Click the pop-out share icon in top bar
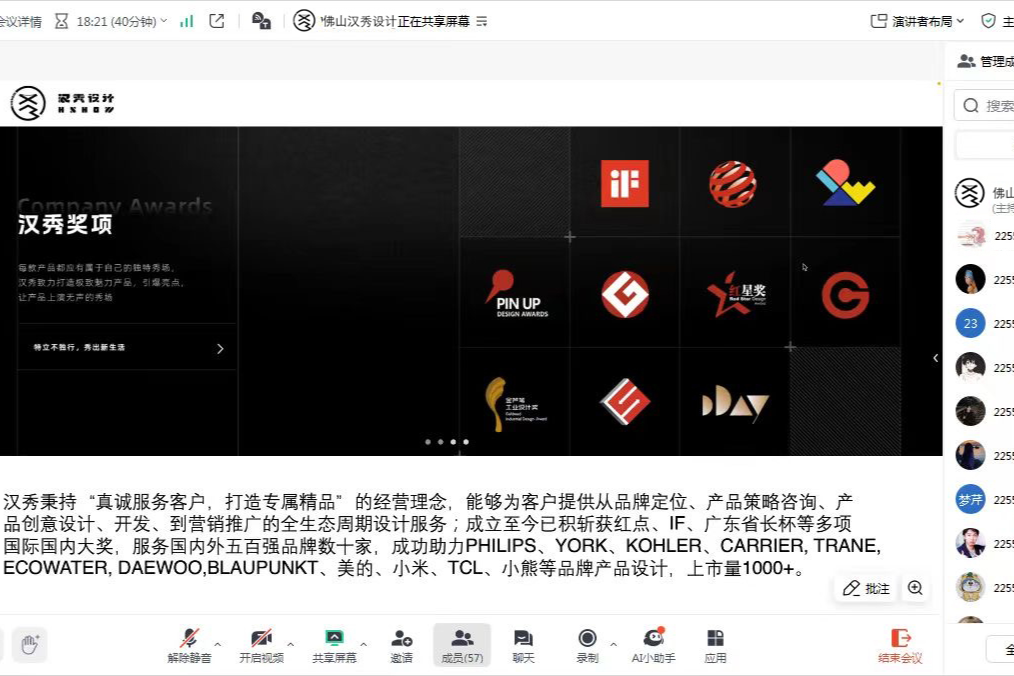Image resolution: width=1014 pixels, height=676 pixels. pos(217,21)
